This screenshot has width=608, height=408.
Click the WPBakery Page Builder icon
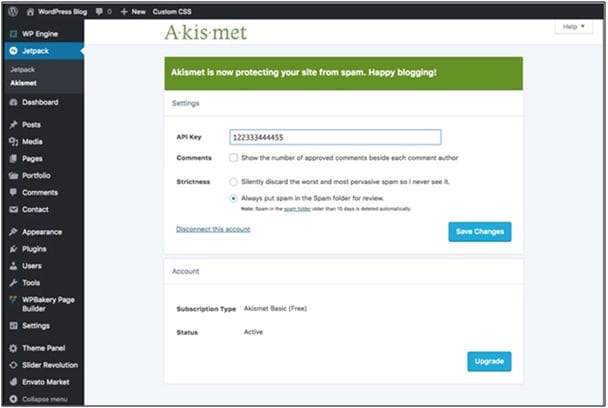coord(14,300)
